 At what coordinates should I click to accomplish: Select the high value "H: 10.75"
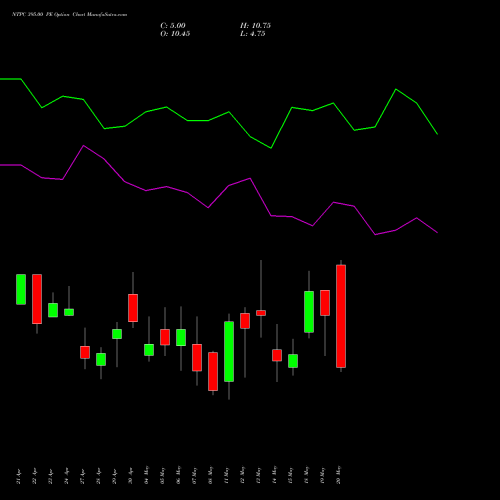pyautogui.click(x=255, y=26)
